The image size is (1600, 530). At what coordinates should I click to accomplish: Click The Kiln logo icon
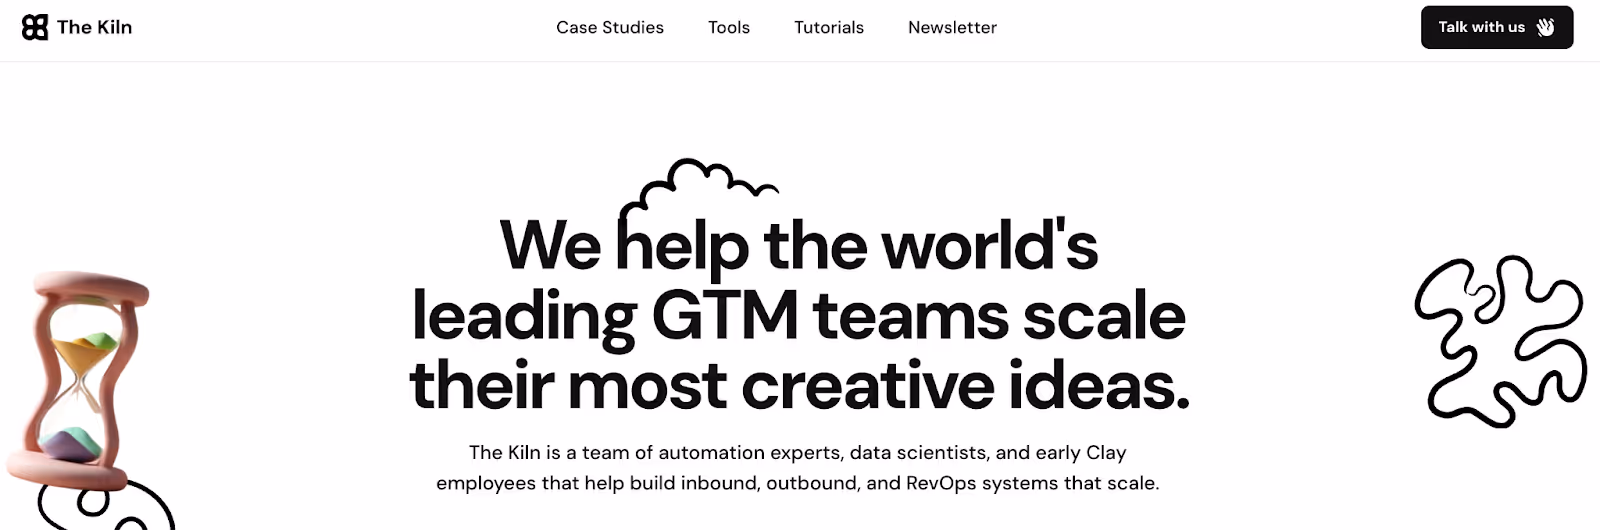pos(35,27)
